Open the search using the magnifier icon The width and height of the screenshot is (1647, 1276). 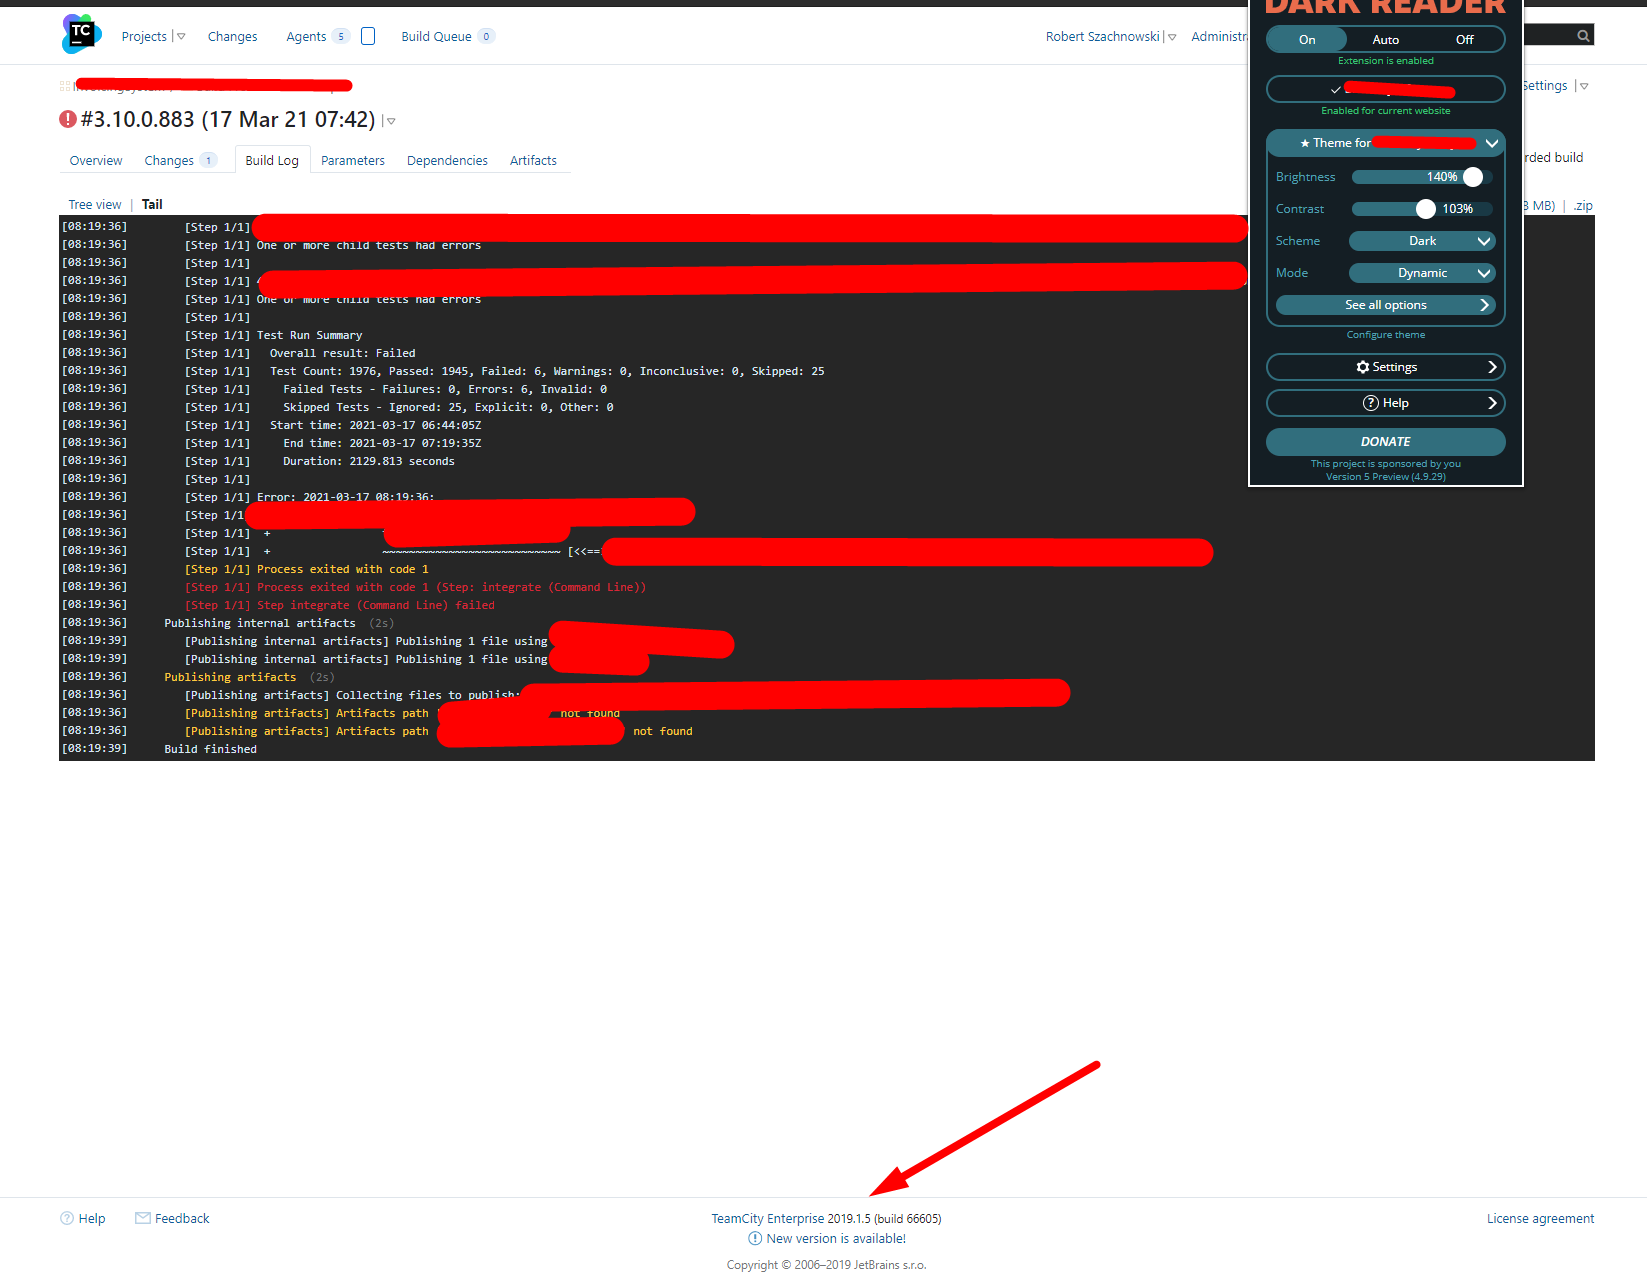click(x=1583, y=34)
